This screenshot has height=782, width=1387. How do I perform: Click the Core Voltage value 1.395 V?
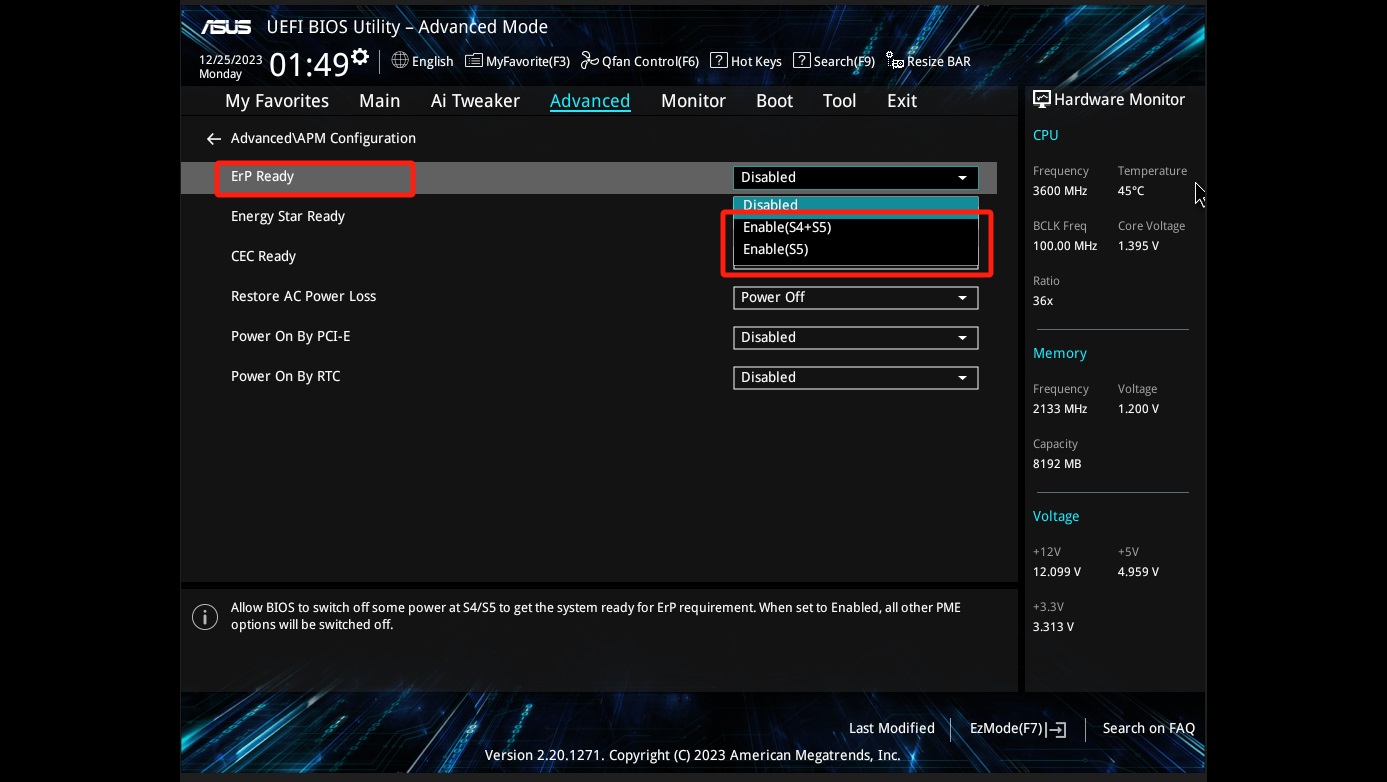coord(1139,245)
